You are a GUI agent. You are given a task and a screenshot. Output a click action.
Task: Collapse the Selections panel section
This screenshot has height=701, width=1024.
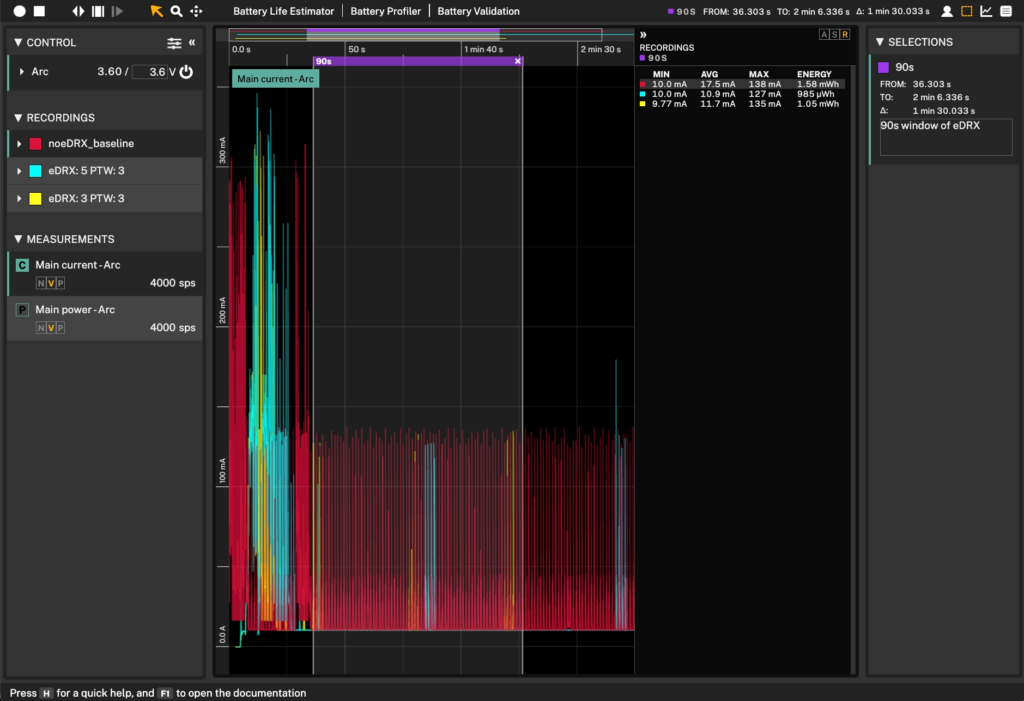[x=880, y=42]
